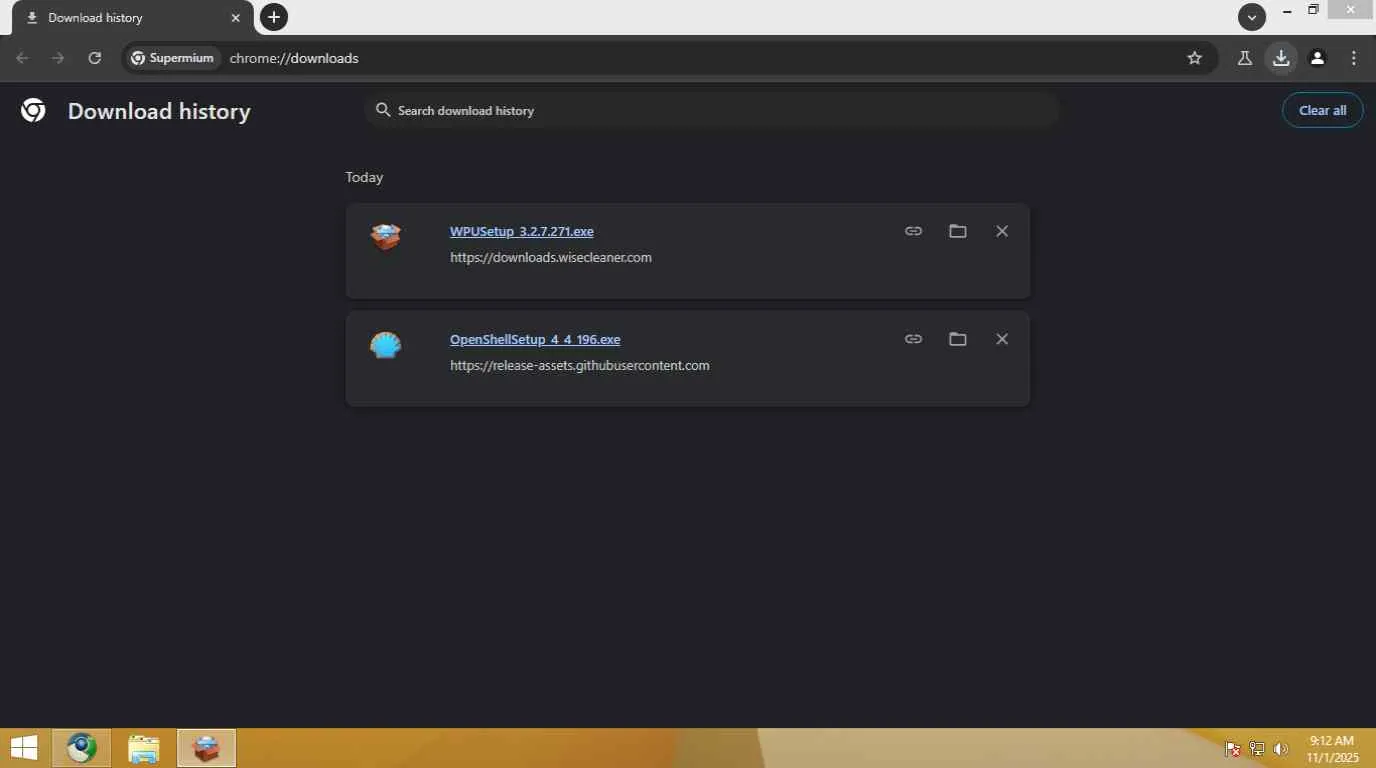Select the Download history tab
The width and height of the screenshot is (1376, 768).
click(132, 18)
